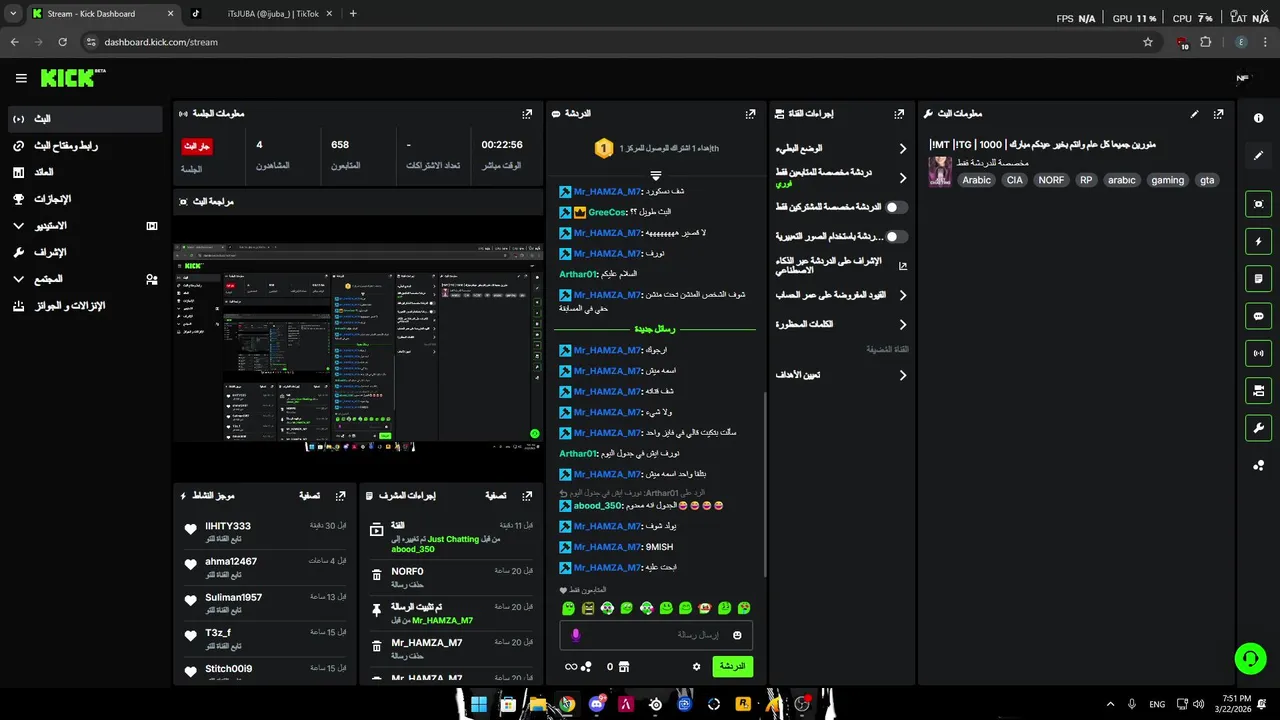Pop out the session info panel
The width and height of the screenshot is (1280, 720).
click(527, 114)
